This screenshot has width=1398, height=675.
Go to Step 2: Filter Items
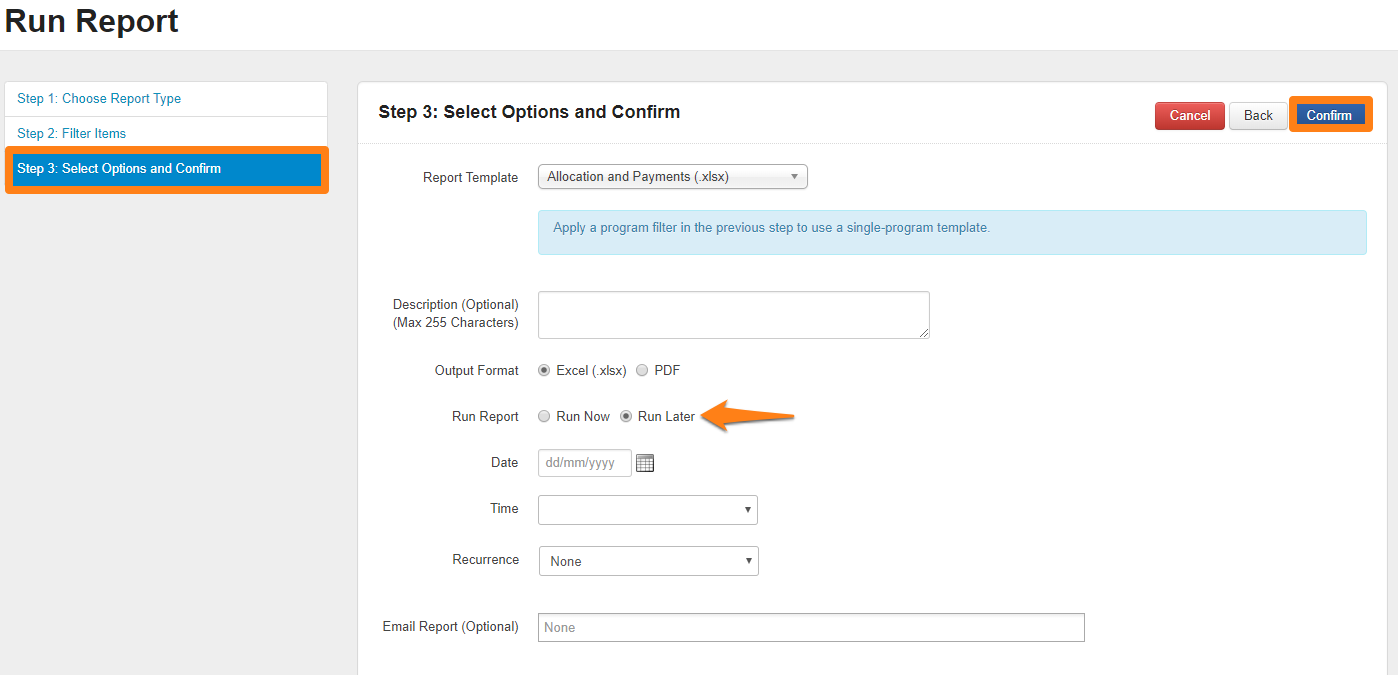(72, 134)
